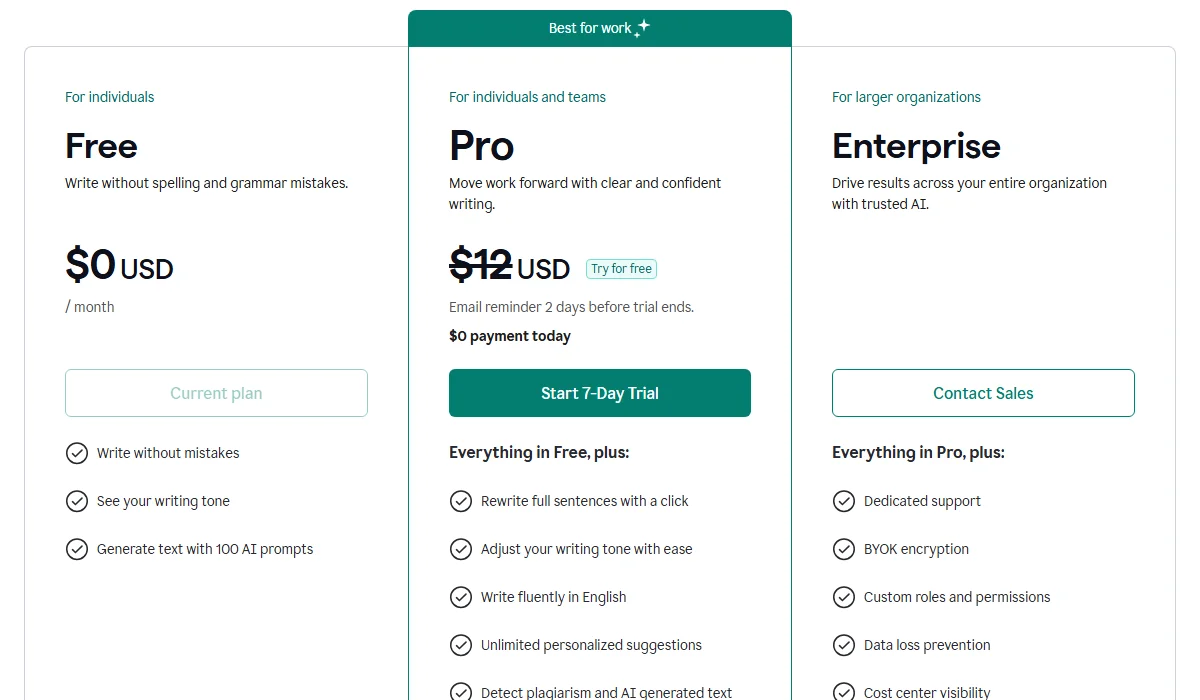Click the checkmark beside 'Unlimited personalized suggestions'
The width and height of the screenshot is (1200, 700).
(x=461, y=645)
